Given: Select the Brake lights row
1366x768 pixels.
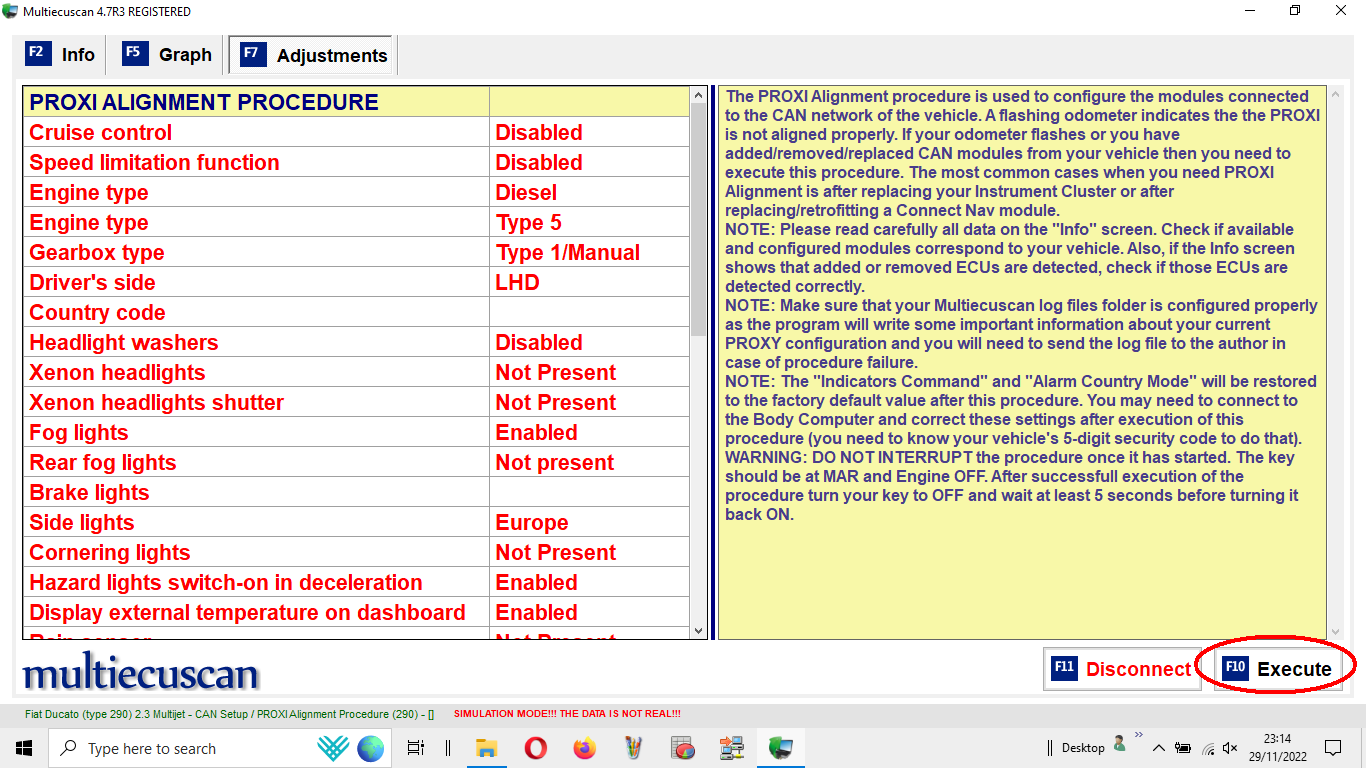Looking at the screenshot, I should tap(356, 492).
